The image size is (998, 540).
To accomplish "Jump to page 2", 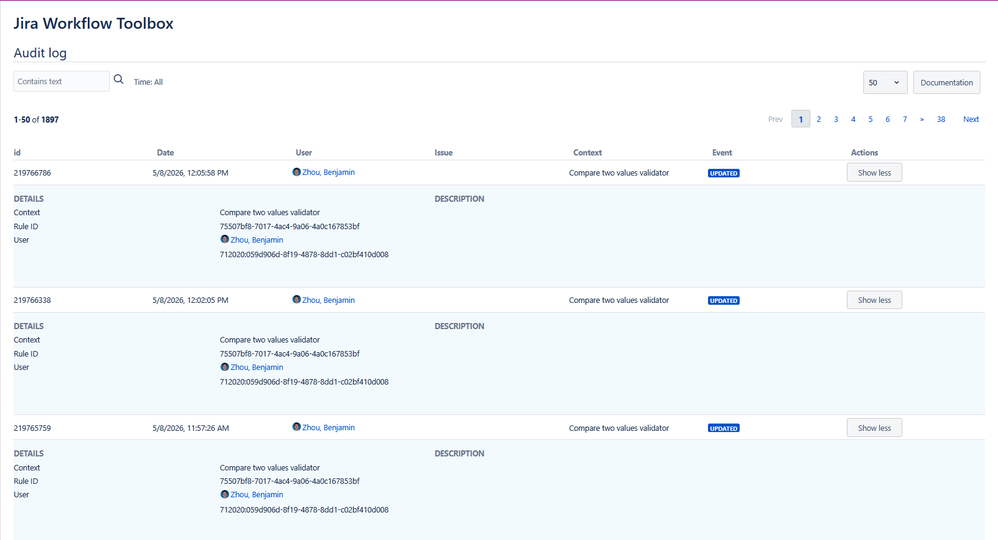I will (819, 119).
